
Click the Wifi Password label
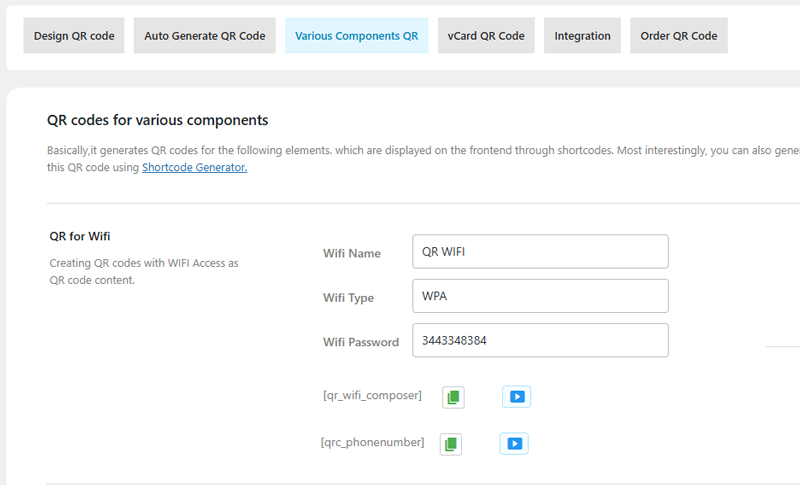tap(360, 342)
